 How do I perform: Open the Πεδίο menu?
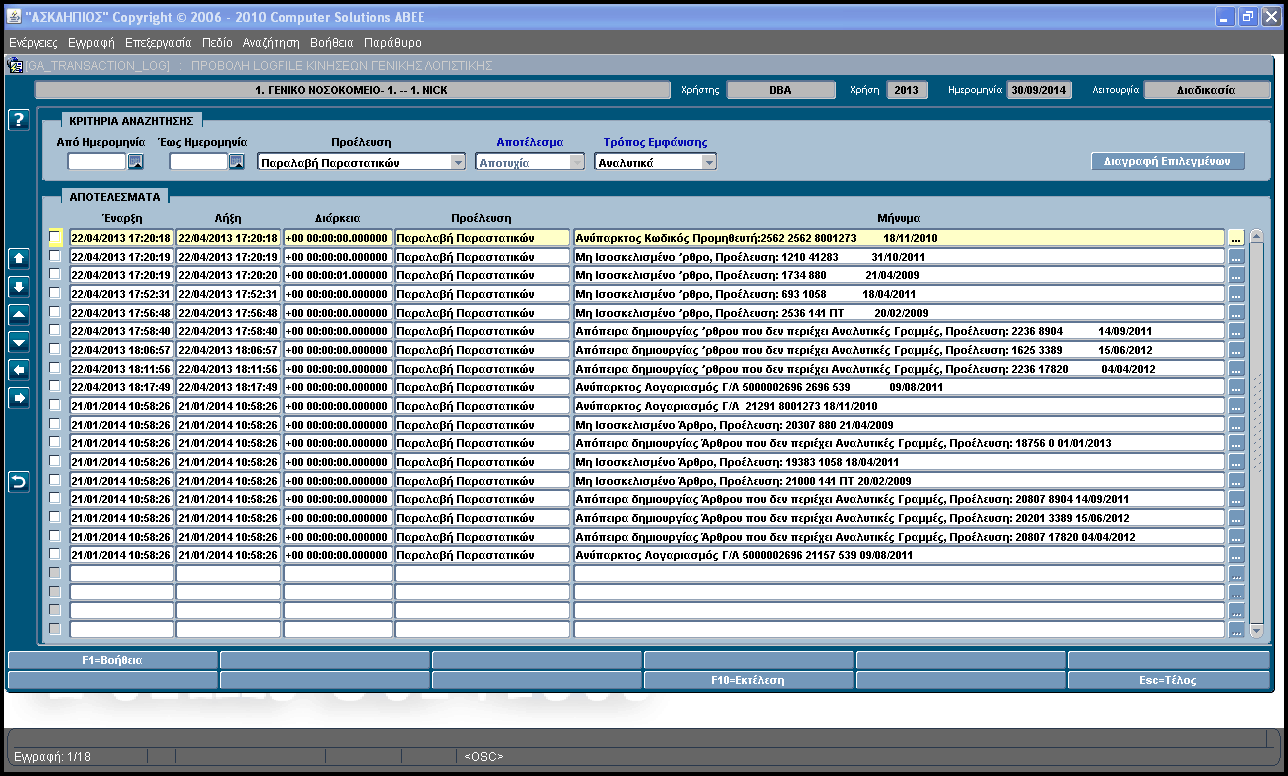pyautogui.click(x=217, y=43)
